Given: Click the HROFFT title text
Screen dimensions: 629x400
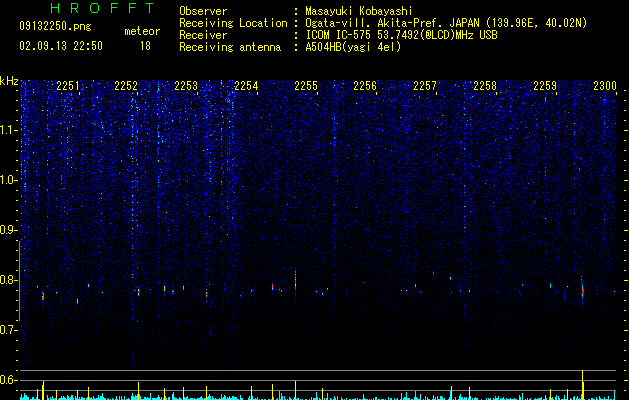Looking at the screenshot, I should [102, 8].
